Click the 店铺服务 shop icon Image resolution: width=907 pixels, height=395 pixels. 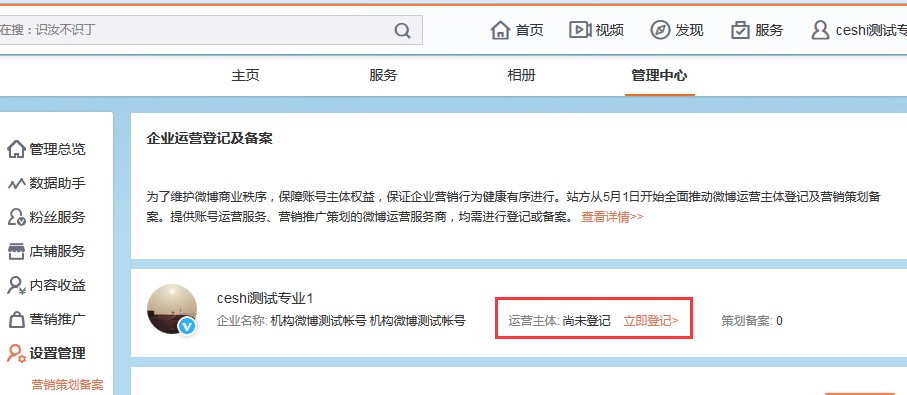[16, 252]
